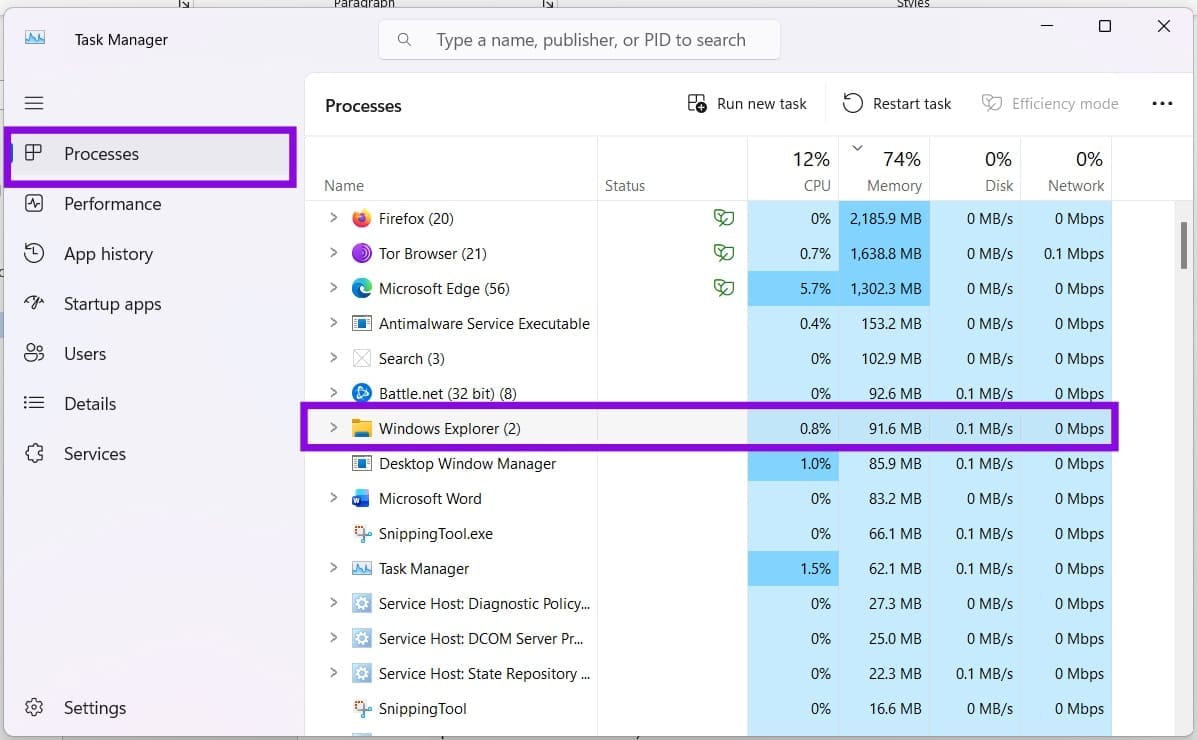1197x740 pixels.
Task: Sort by the Network column header
Action: (x=1066, y=169)
